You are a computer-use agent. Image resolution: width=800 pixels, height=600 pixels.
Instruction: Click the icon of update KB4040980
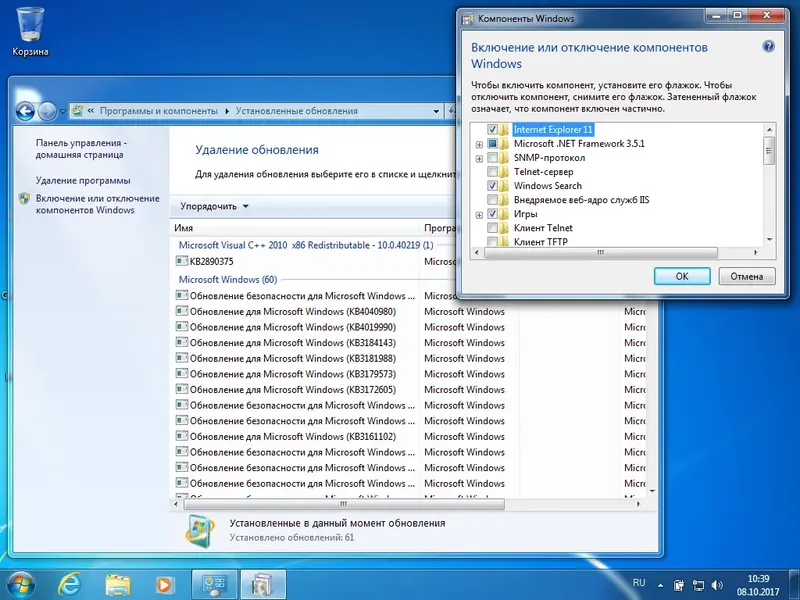tap(181, 311)
